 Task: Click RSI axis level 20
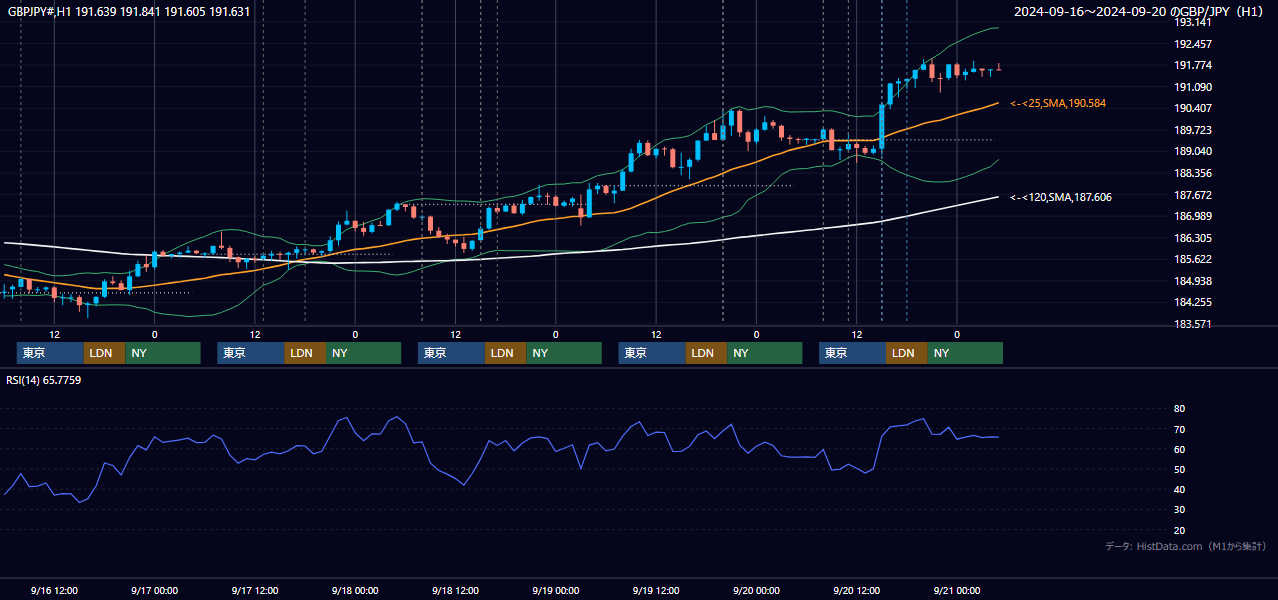pyautogui.click(x=1179, y=530)
